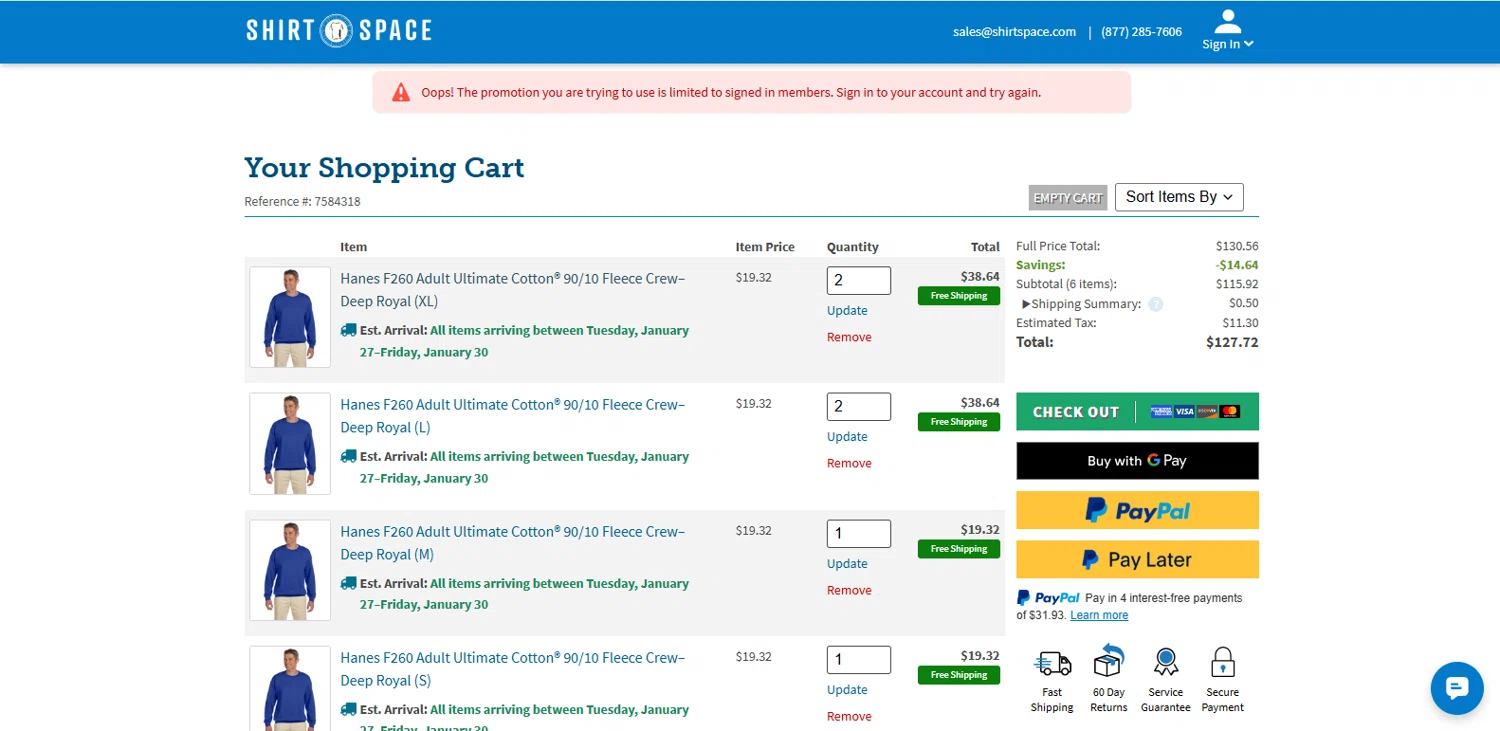Update quantity for Deep Royal (L)
This screenshot has width=1500, height=731.
847,437
